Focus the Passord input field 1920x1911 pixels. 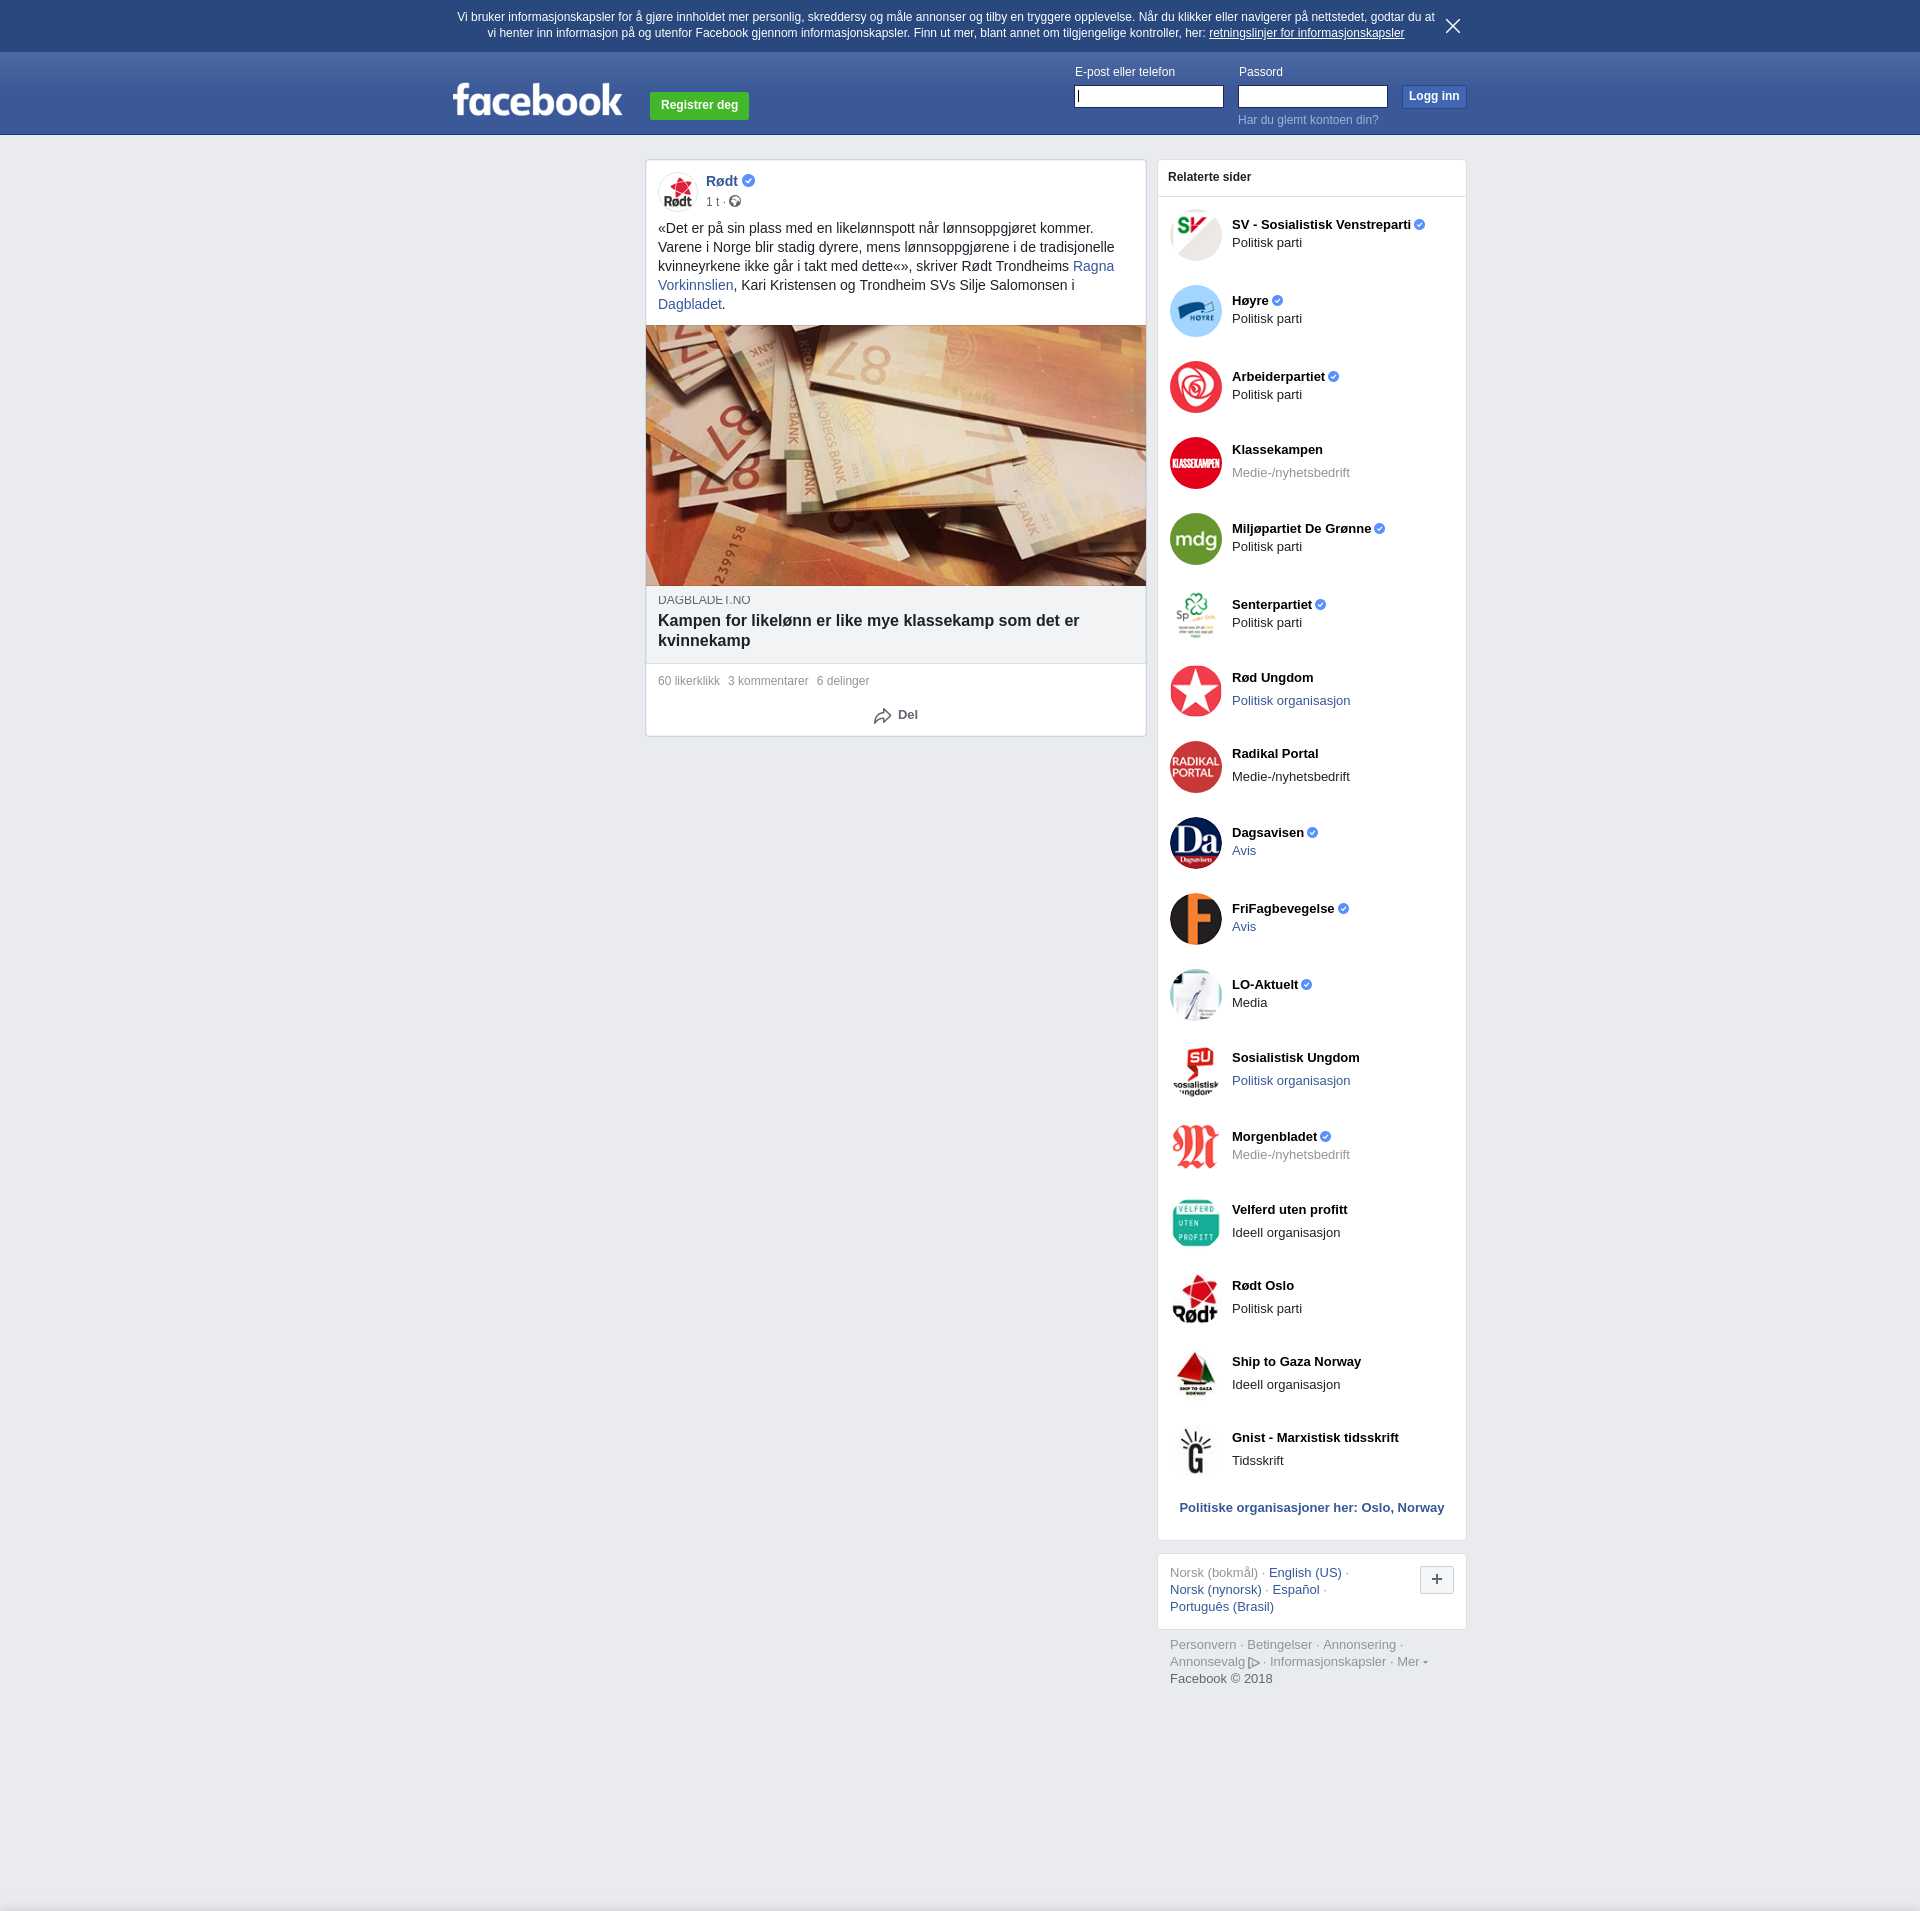(1313, 96)
